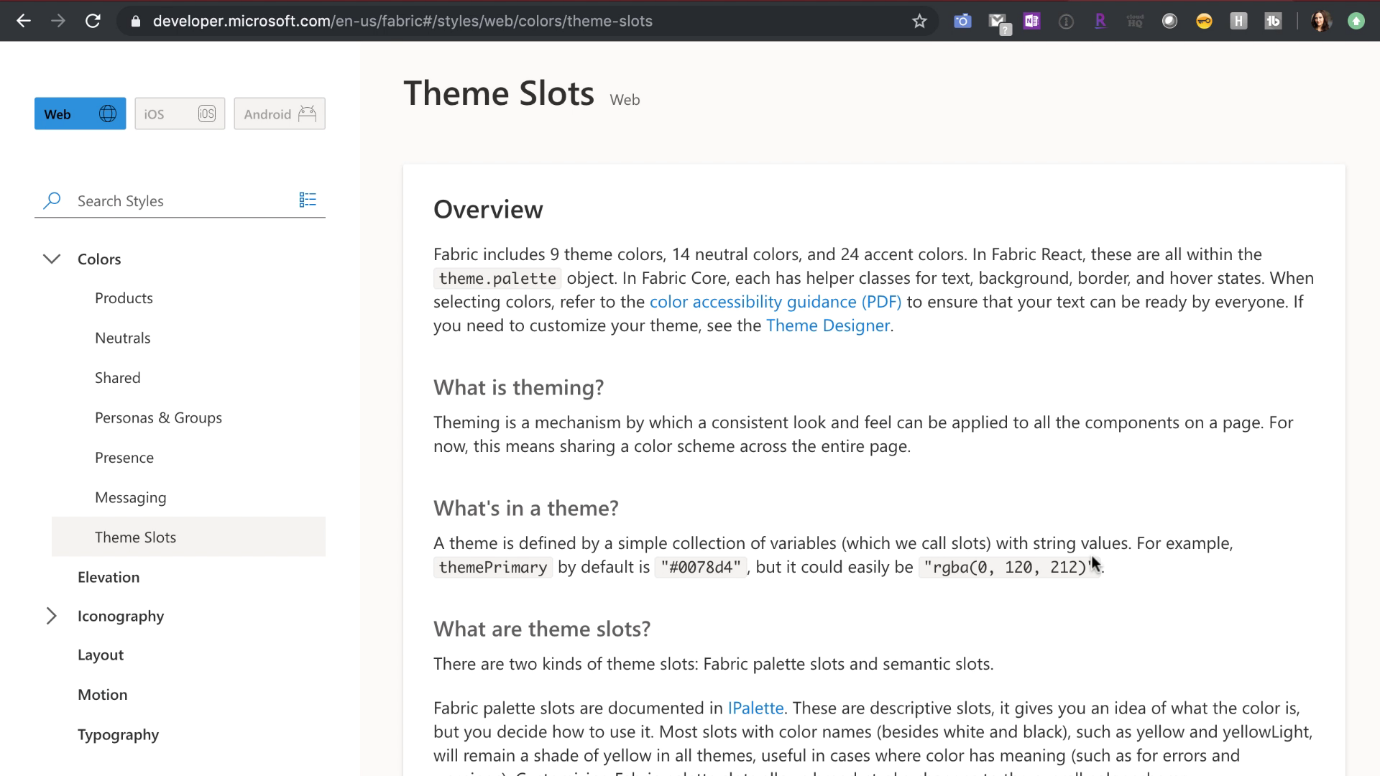The image size is (1380, 776).
Task: Open the OneNote clipper extension
Action: [1032, 21]
